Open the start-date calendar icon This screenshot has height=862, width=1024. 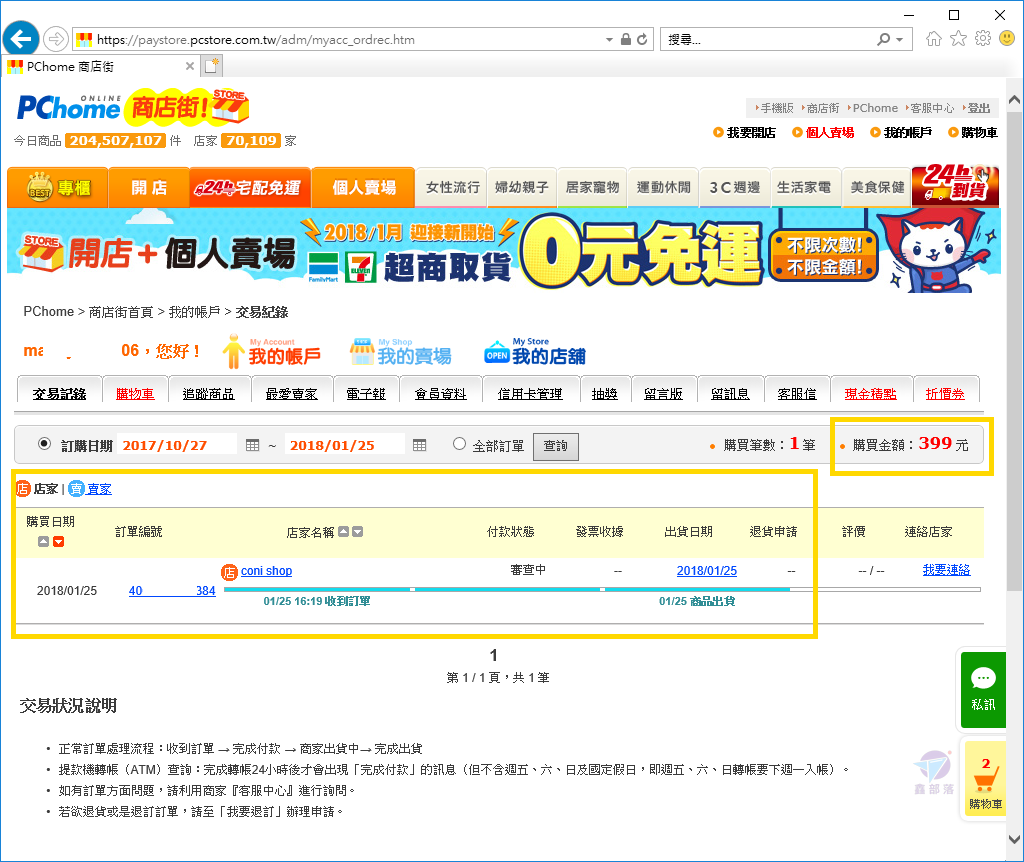click(253, 445)
